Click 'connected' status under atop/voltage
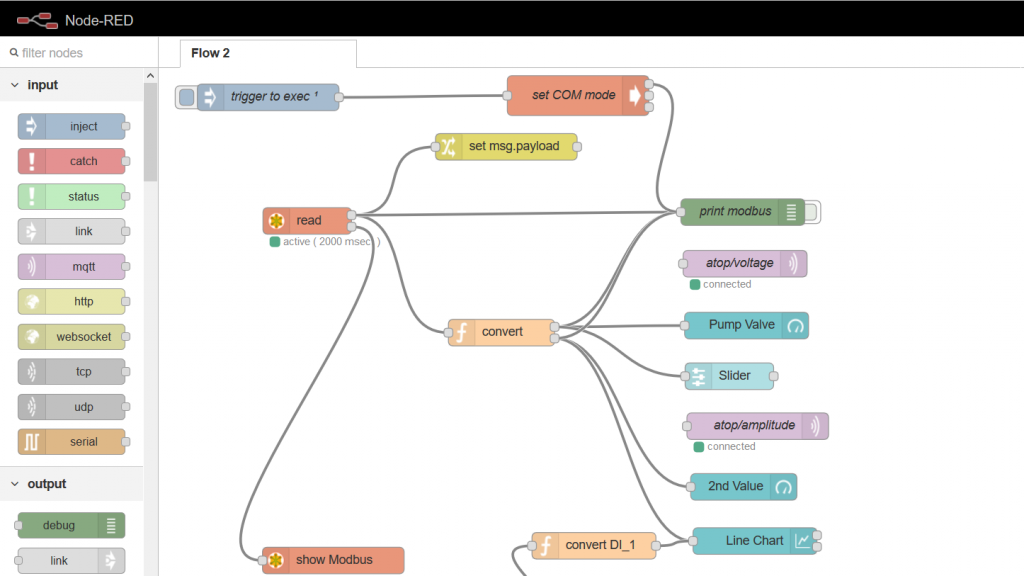1024x576 pixels. coord(727,284)
